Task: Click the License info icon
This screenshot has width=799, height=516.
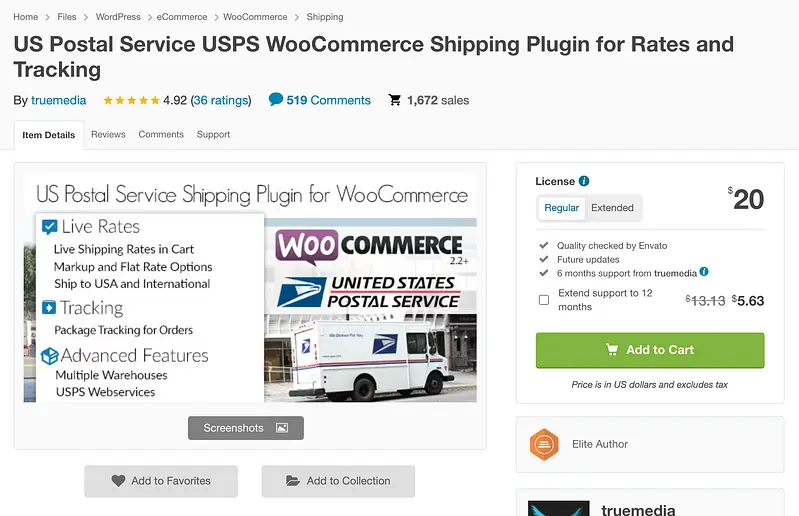Action: 584,181
